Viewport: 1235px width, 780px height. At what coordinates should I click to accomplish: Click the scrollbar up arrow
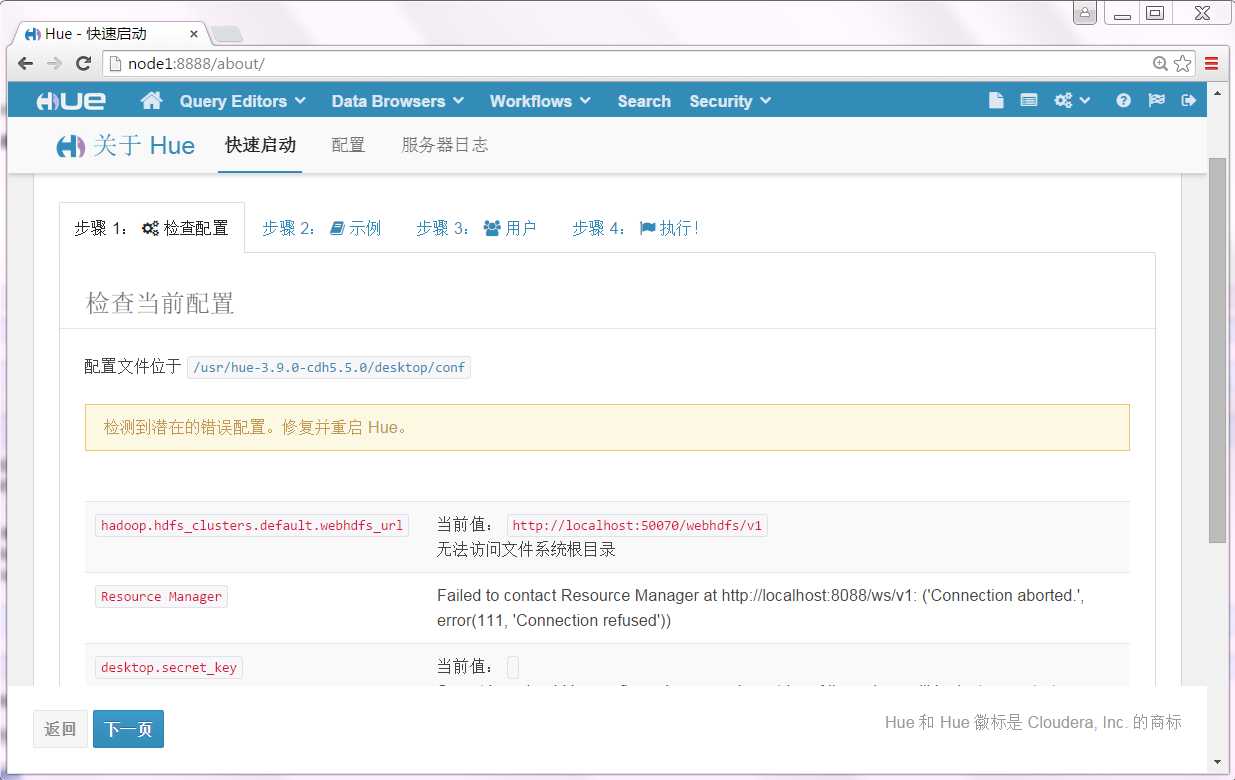pyautogui.click(x=1217, y=92)
